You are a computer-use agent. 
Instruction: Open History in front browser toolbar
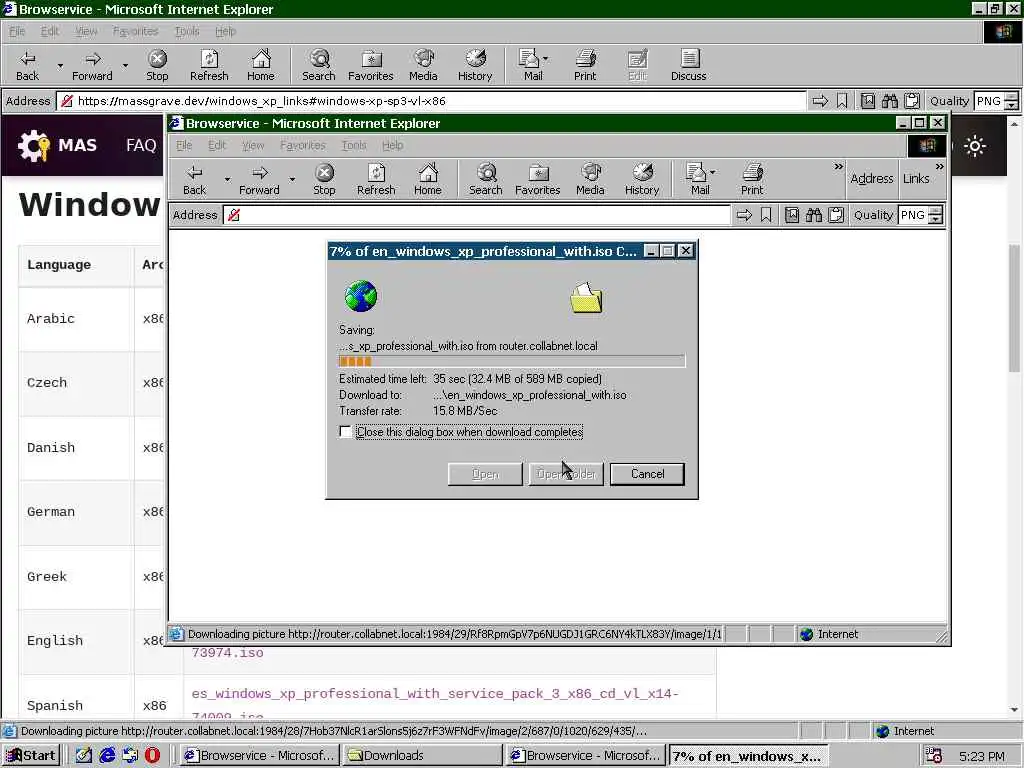click(642, 180)
